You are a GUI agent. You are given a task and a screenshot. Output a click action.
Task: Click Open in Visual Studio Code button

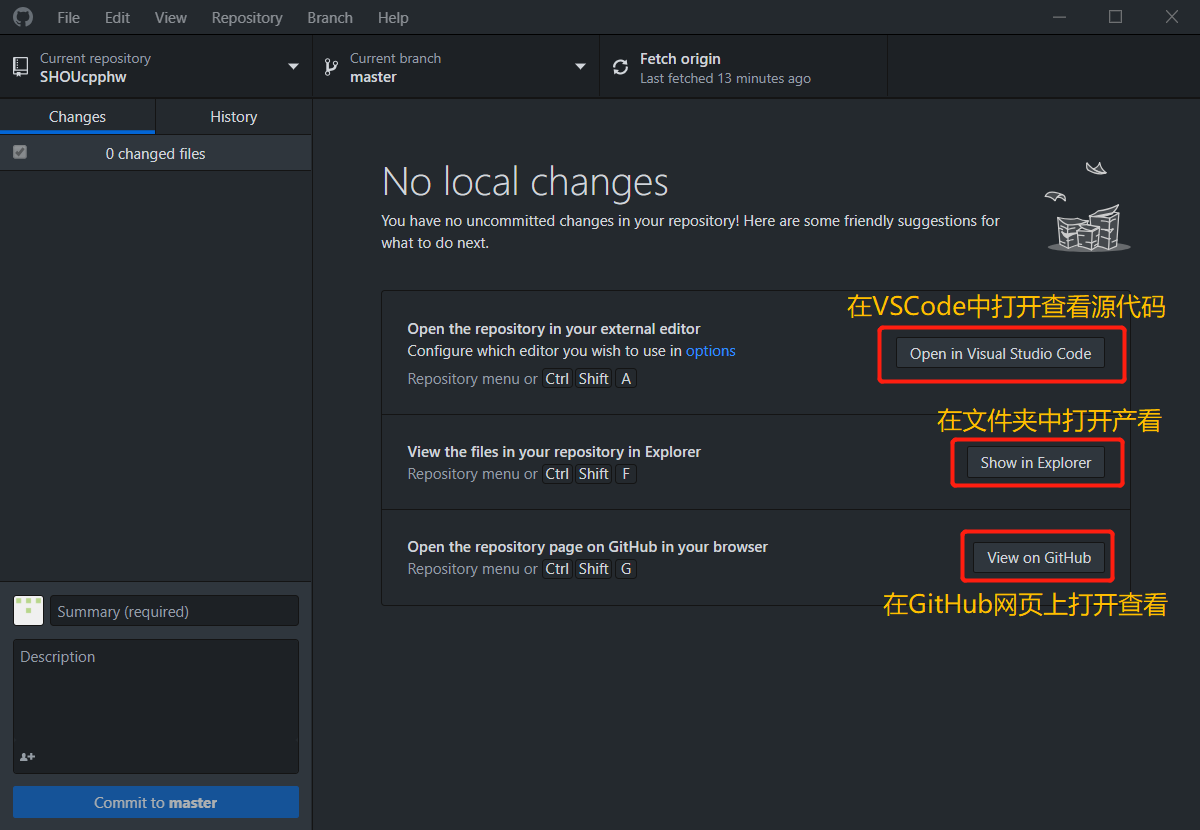pyautogui.click(x=1000, y=354)
